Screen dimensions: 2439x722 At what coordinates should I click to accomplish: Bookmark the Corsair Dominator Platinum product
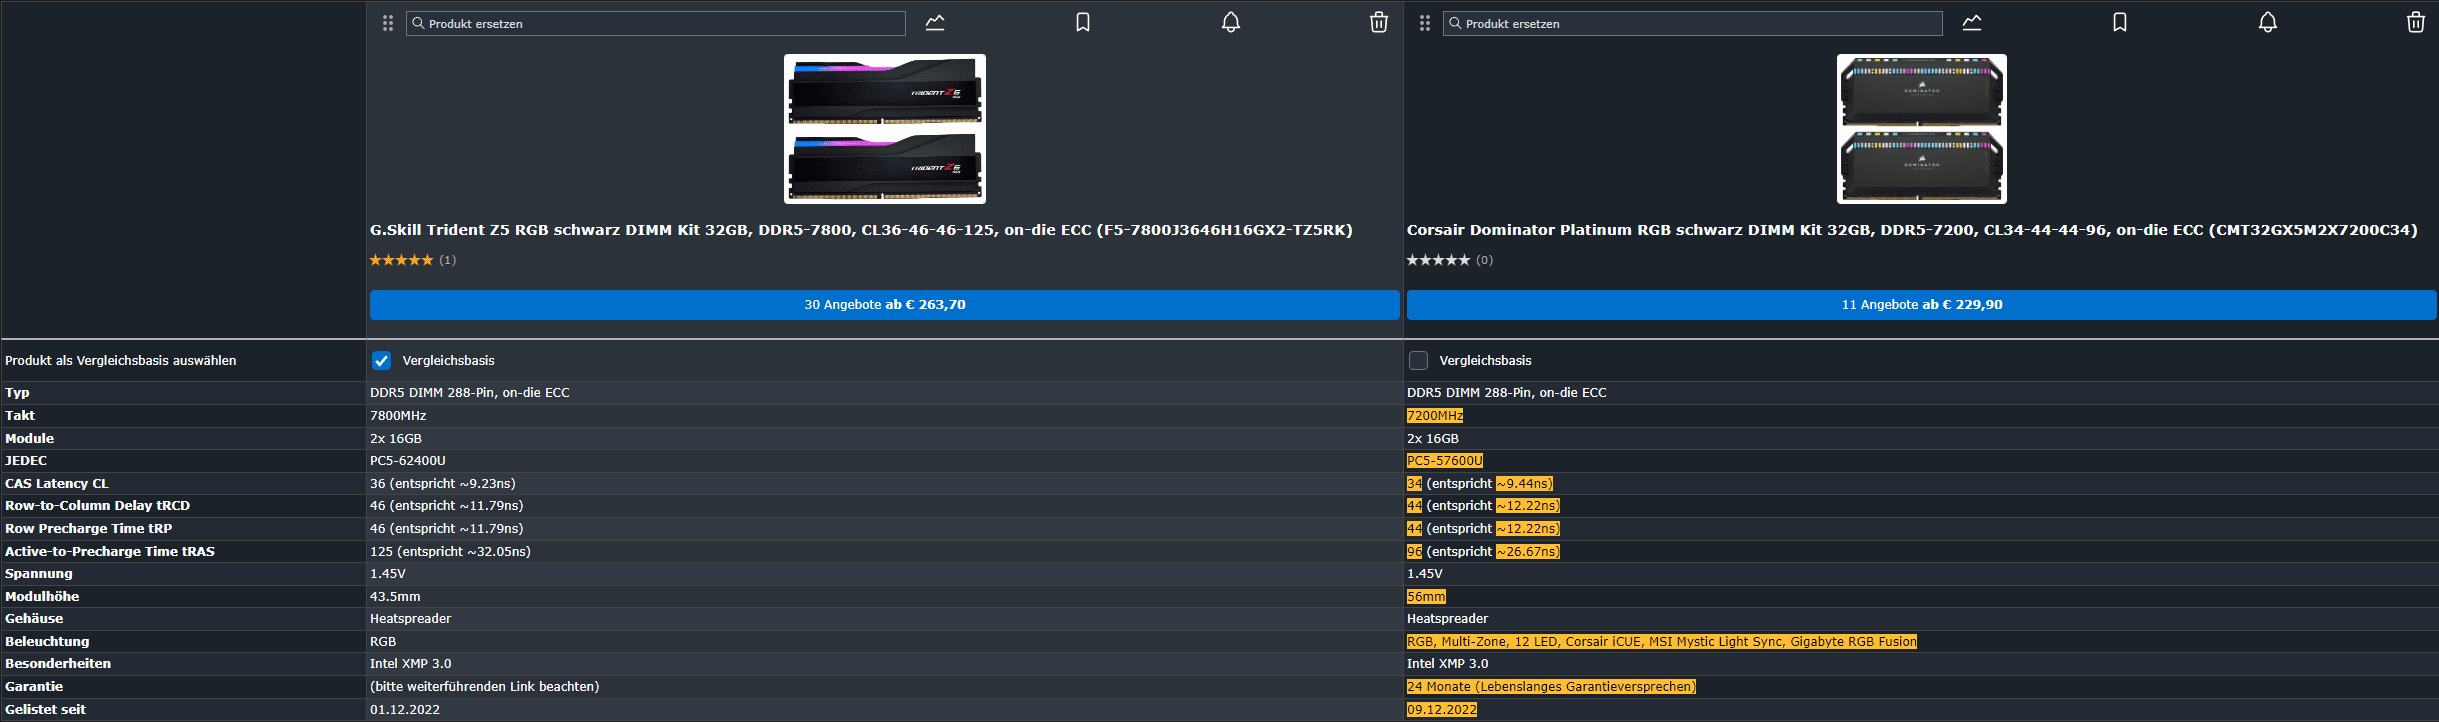pos(2120,23)
